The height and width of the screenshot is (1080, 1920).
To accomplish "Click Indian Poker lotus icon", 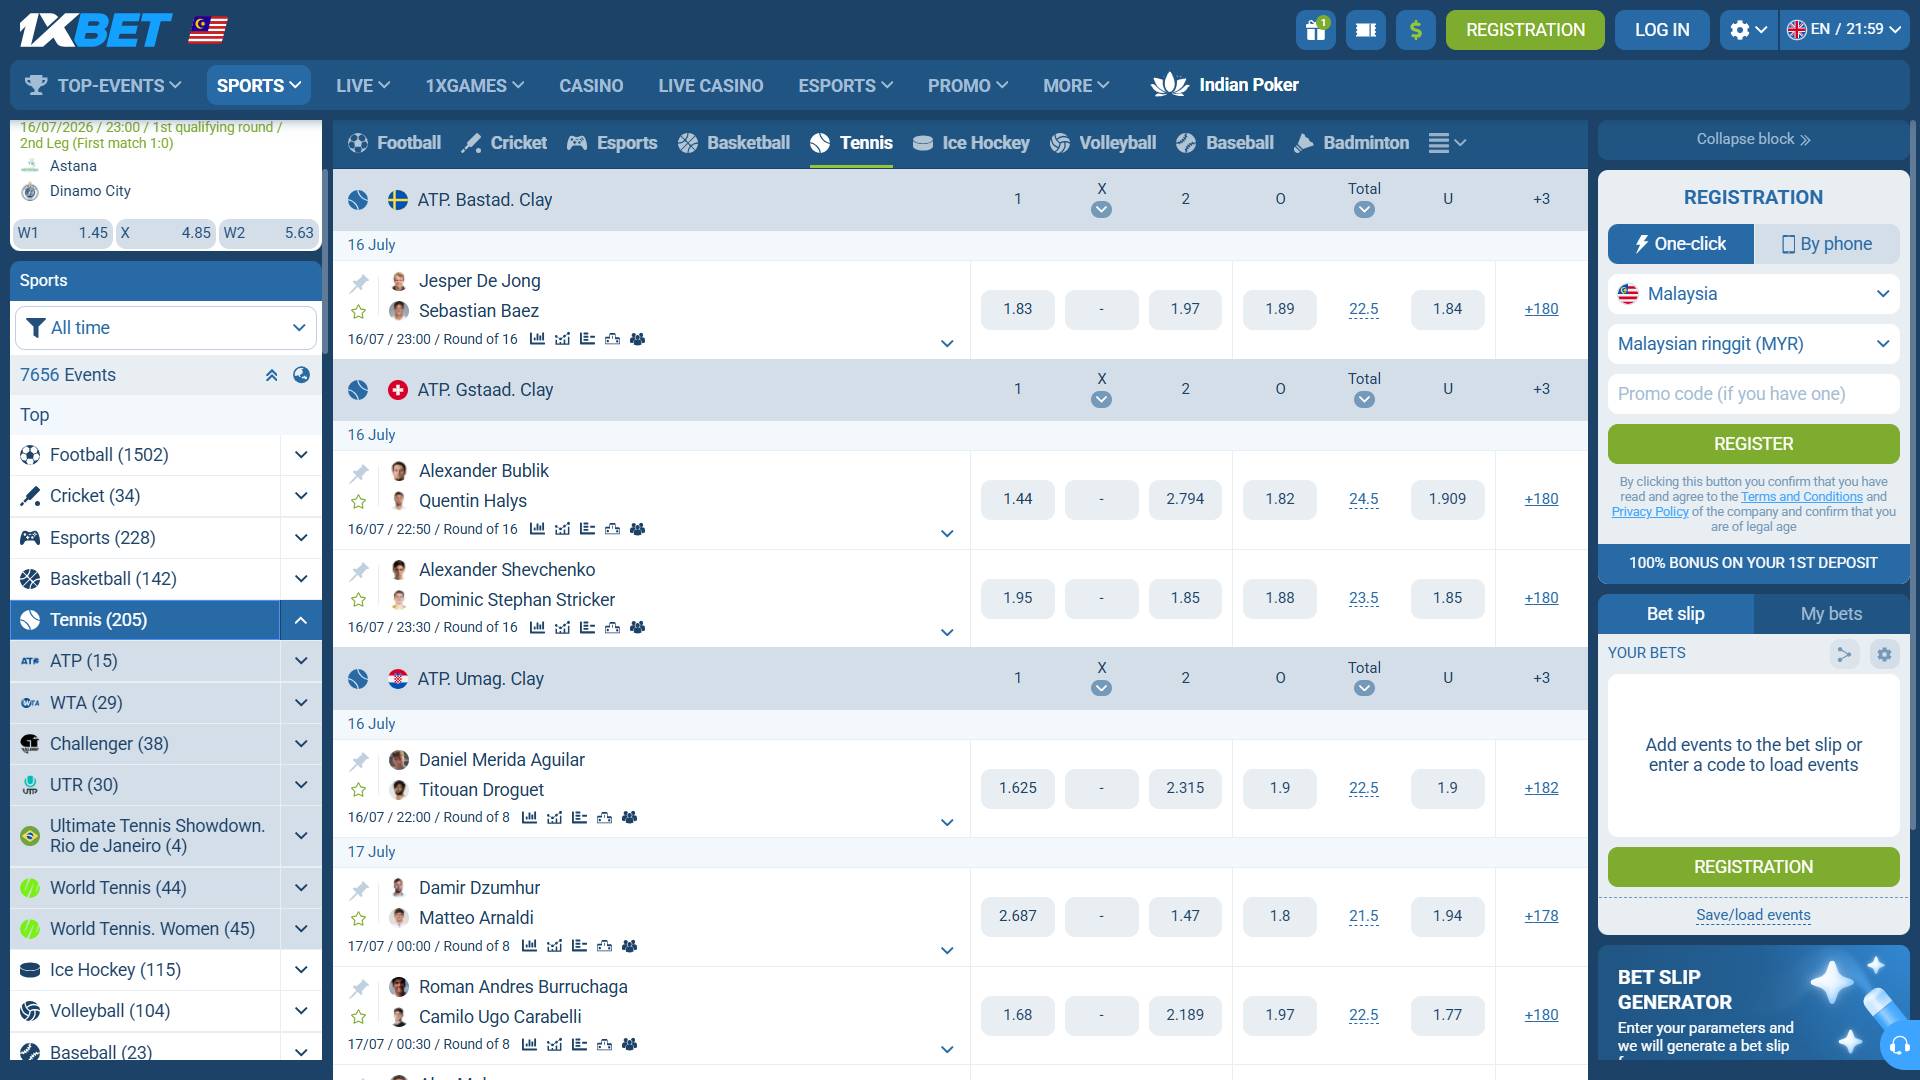I will [x=1170, y=85].
